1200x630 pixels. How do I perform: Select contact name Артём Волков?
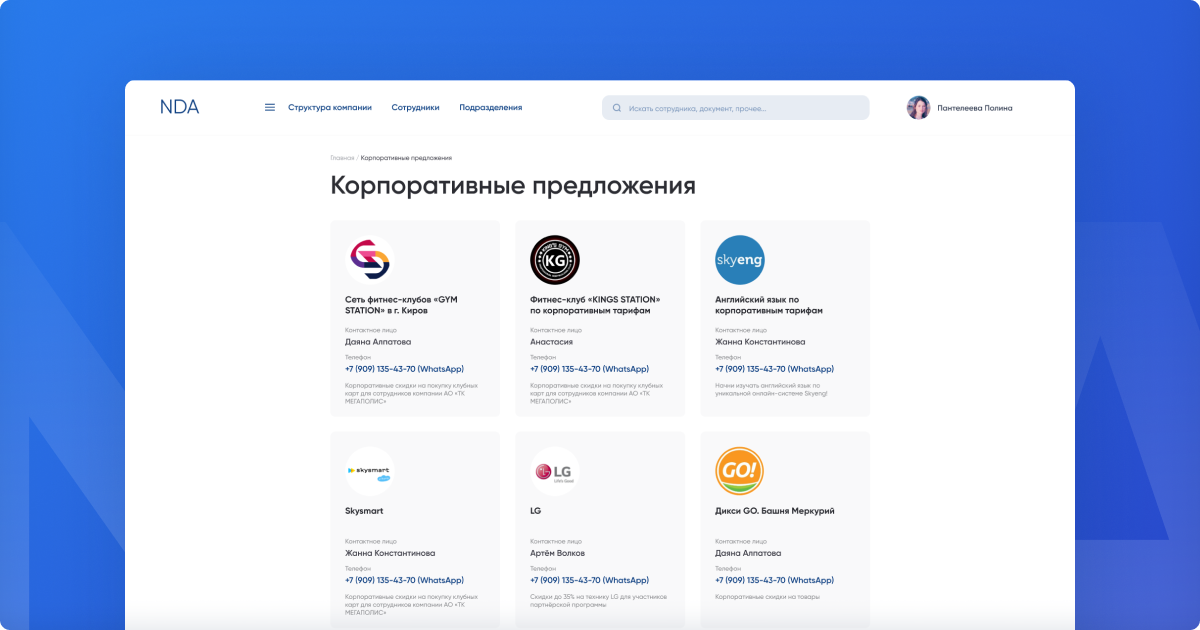(x=557, y=553)
